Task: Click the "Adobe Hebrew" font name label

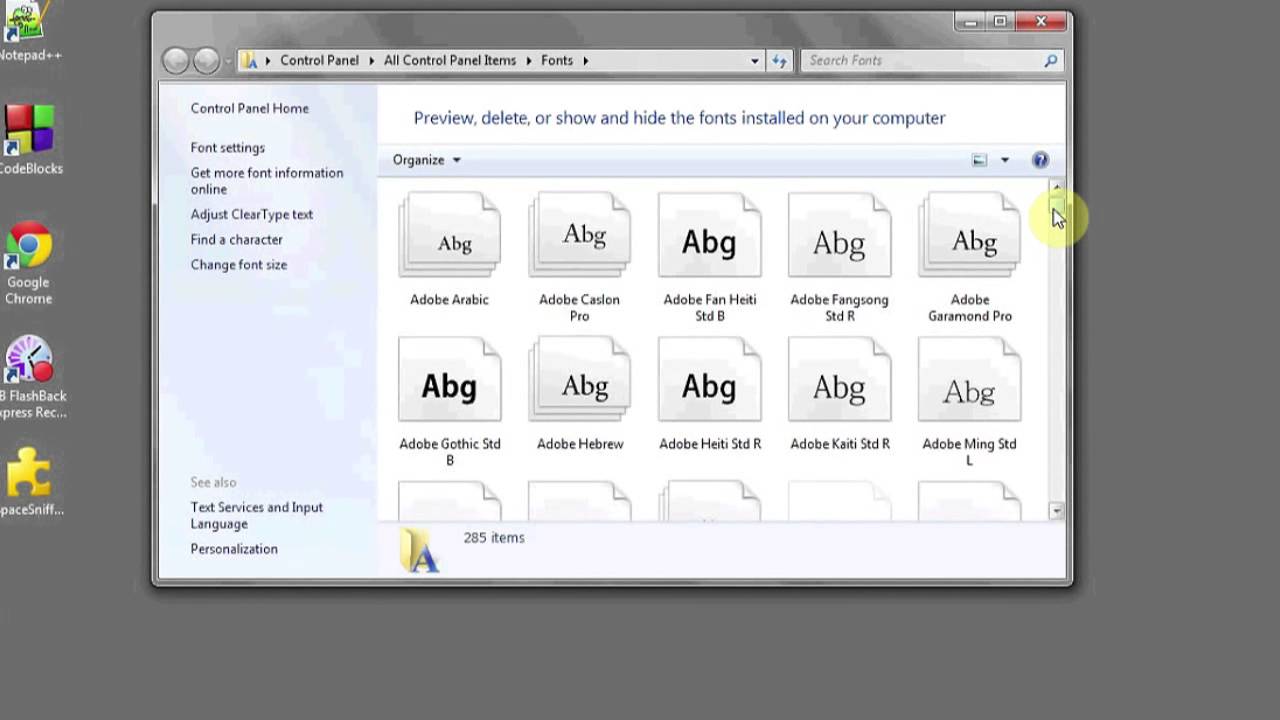Action: (x=580, y=444)
